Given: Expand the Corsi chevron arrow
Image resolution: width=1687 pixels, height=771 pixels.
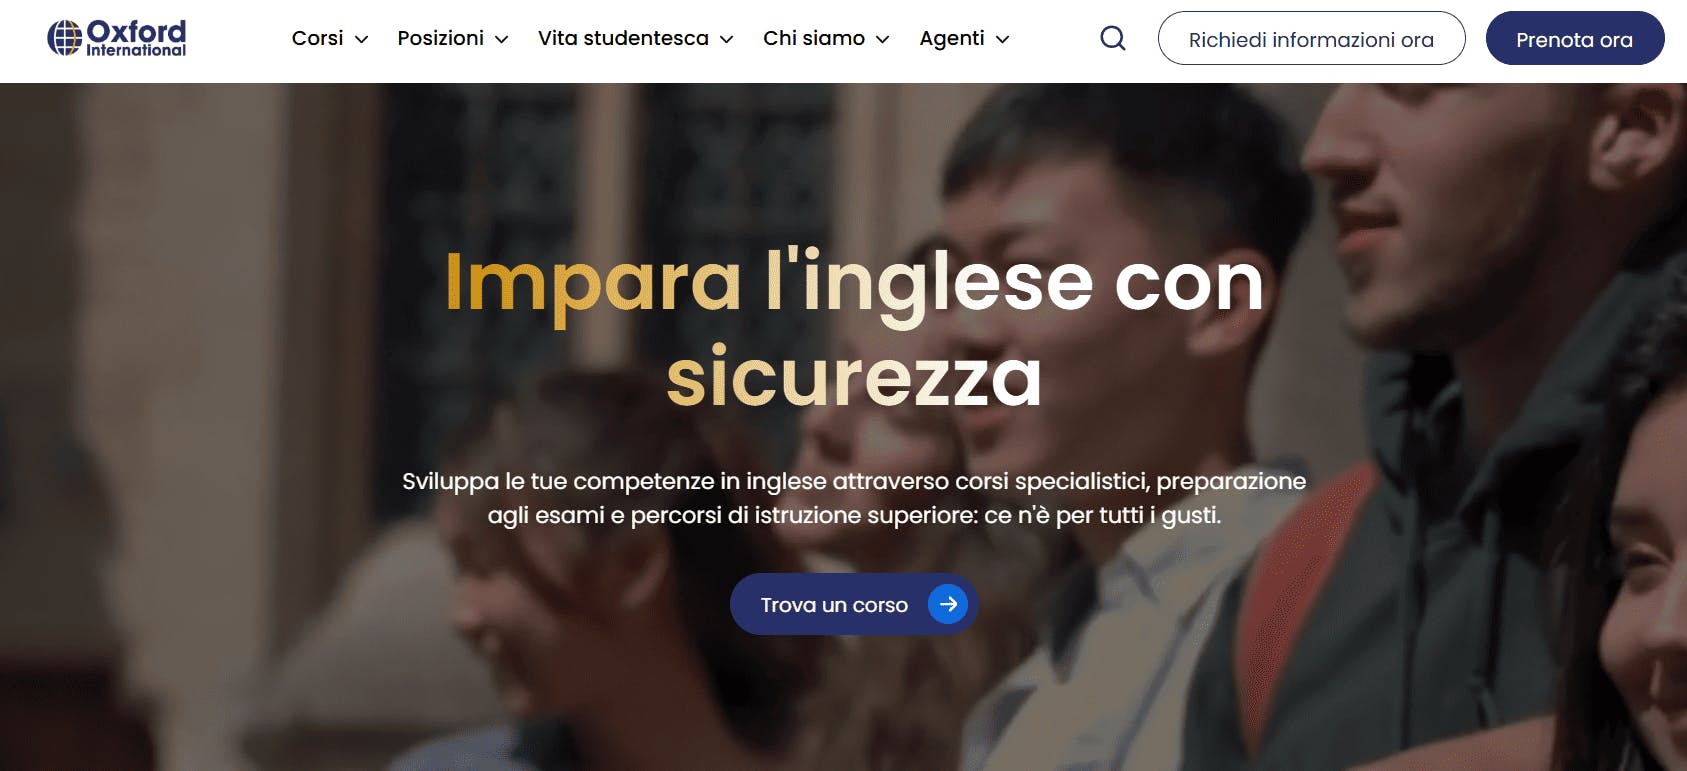Looking at the screenshot, I should [x=362, y=39].
